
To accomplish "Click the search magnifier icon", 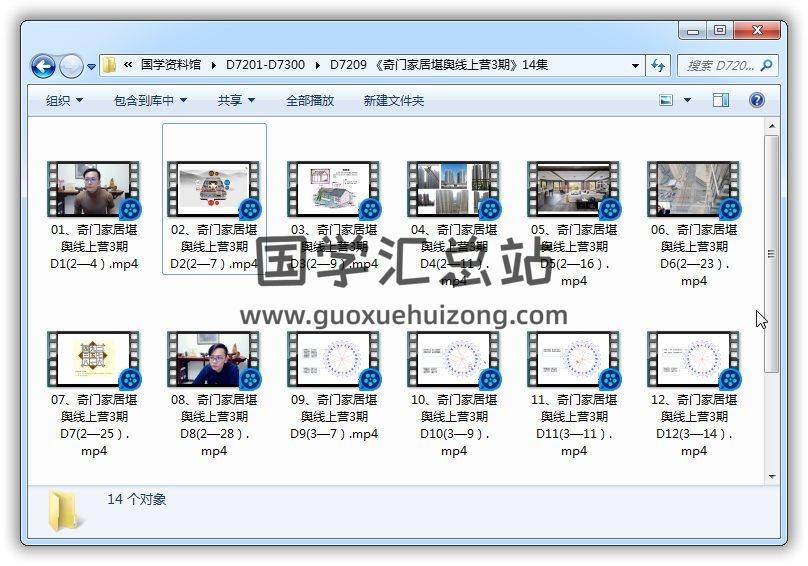I will (766, 66).
